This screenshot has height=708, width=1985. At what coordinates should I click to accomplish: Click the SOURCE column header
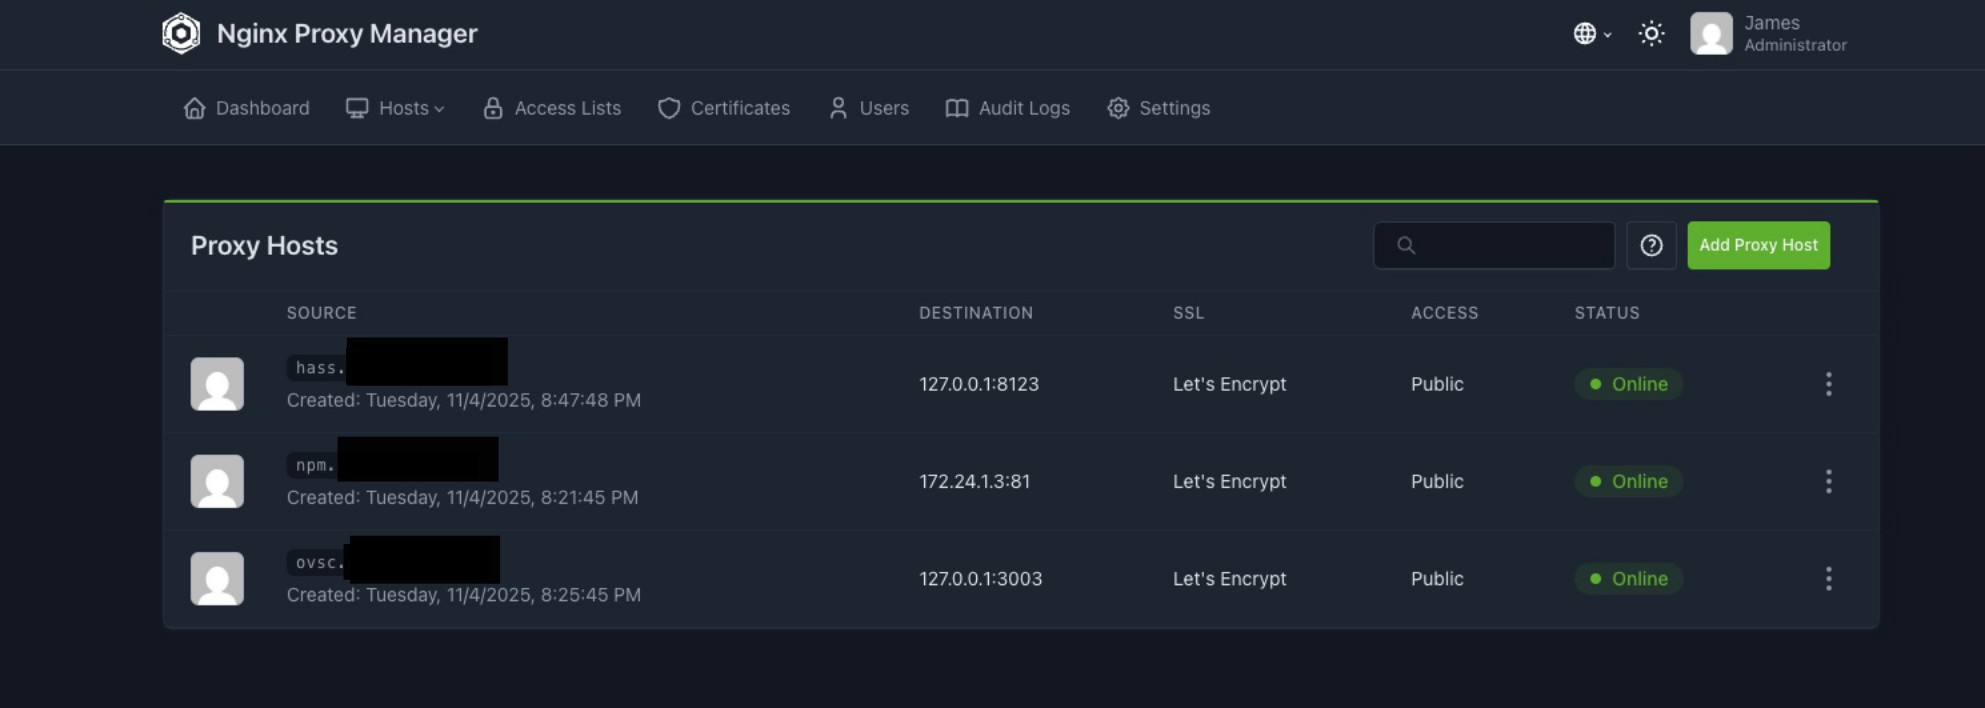321,313
